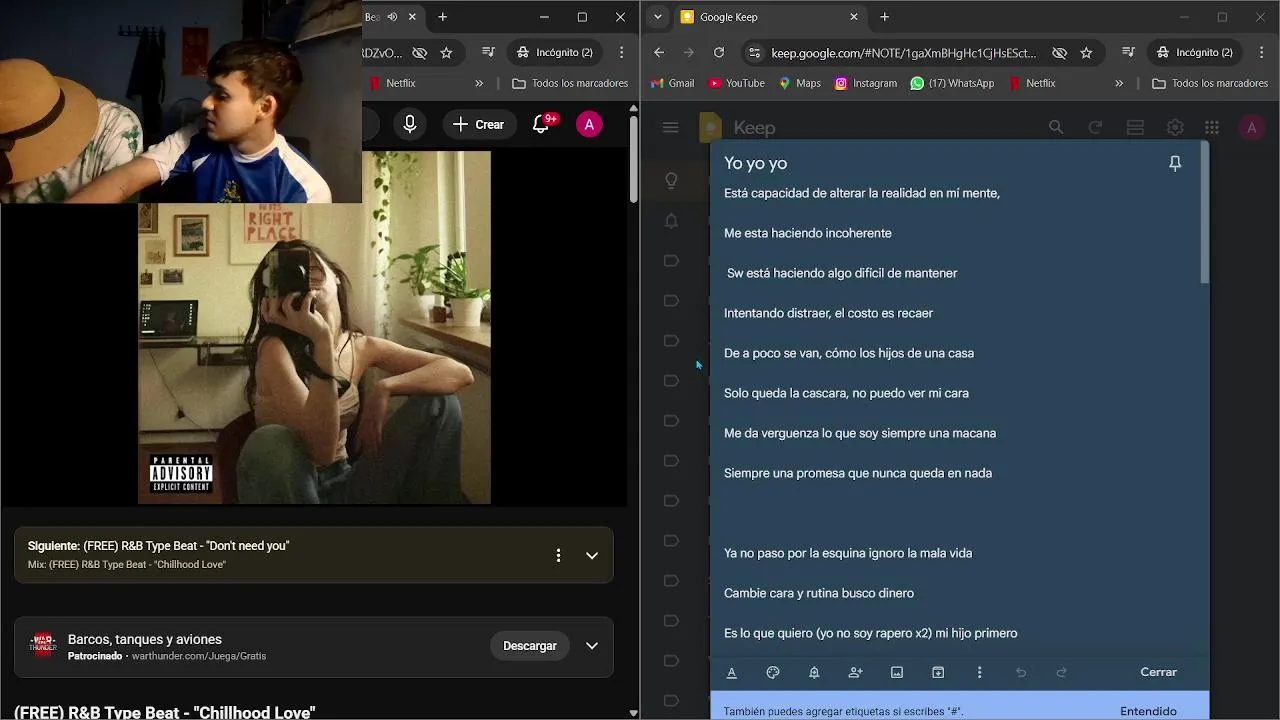Switch to the Google Keep tab
The height and width of the screenshot is (720, 1280).
pos(770,17)
